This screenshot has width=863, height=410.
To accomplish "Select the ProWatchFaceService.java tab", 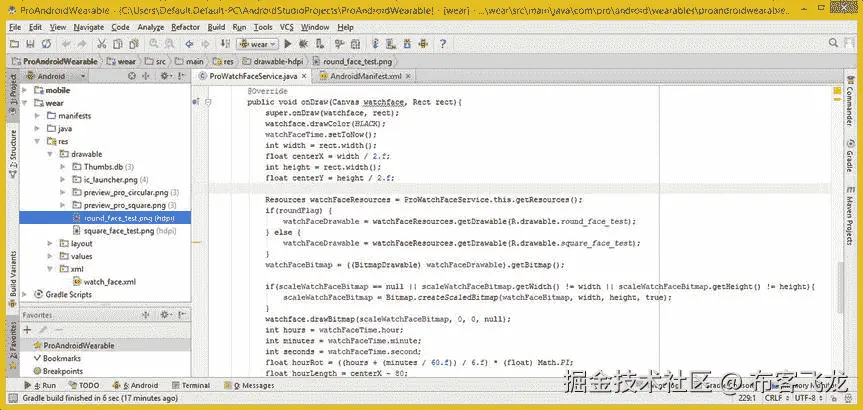I will (x=253, y=76).
